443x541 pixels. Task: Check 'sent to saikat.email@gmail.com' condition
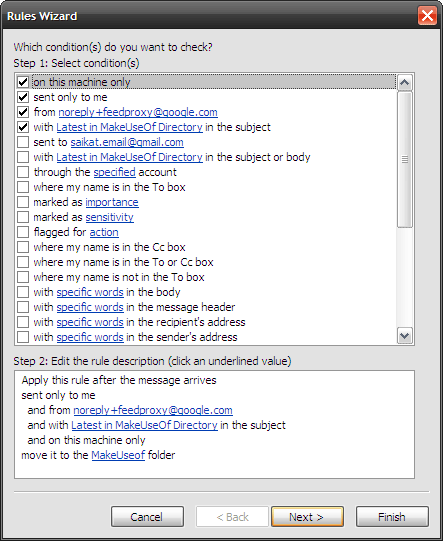[23, 142]
